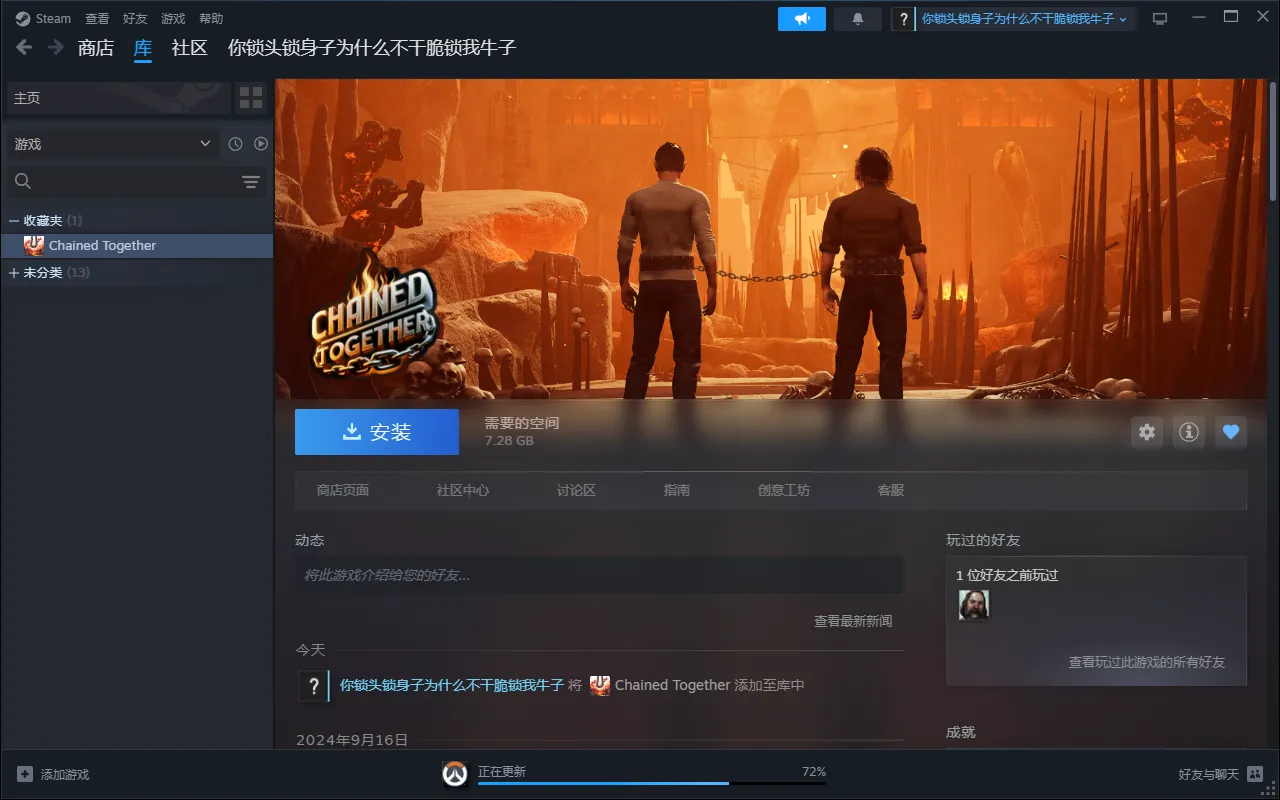Toggle favorite heart for Chained Together
1280x800 pixels.
click(1231, 432)
